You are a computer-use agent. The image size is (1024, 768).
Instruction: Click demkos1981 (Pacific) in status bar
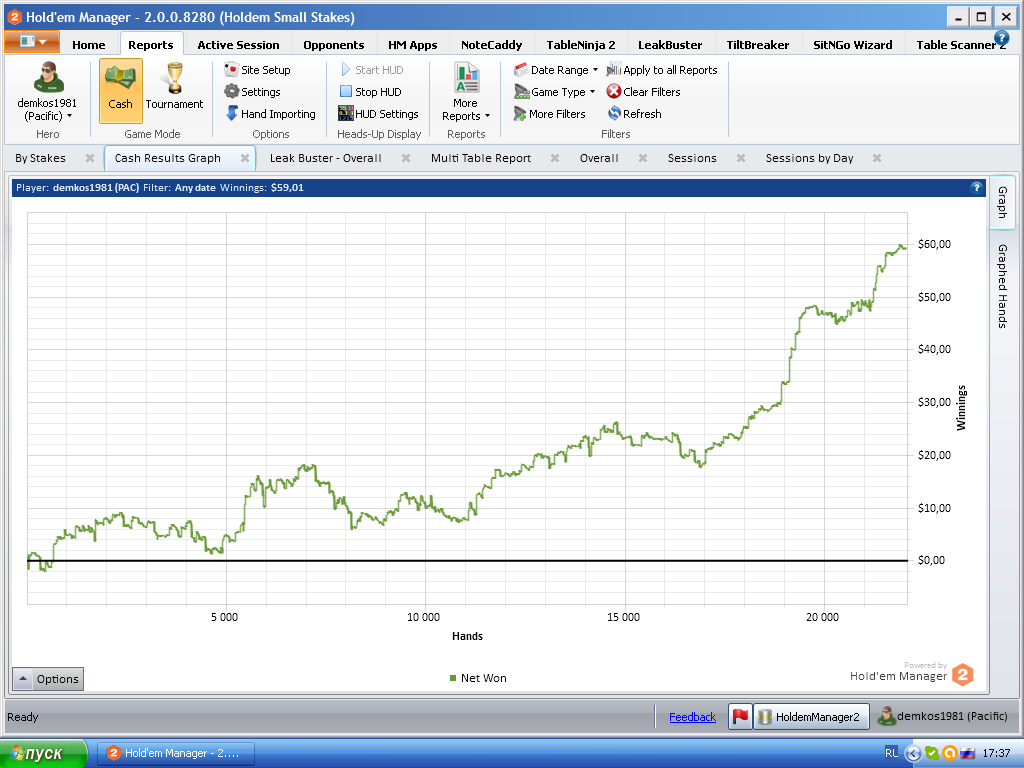pos(942,716)
